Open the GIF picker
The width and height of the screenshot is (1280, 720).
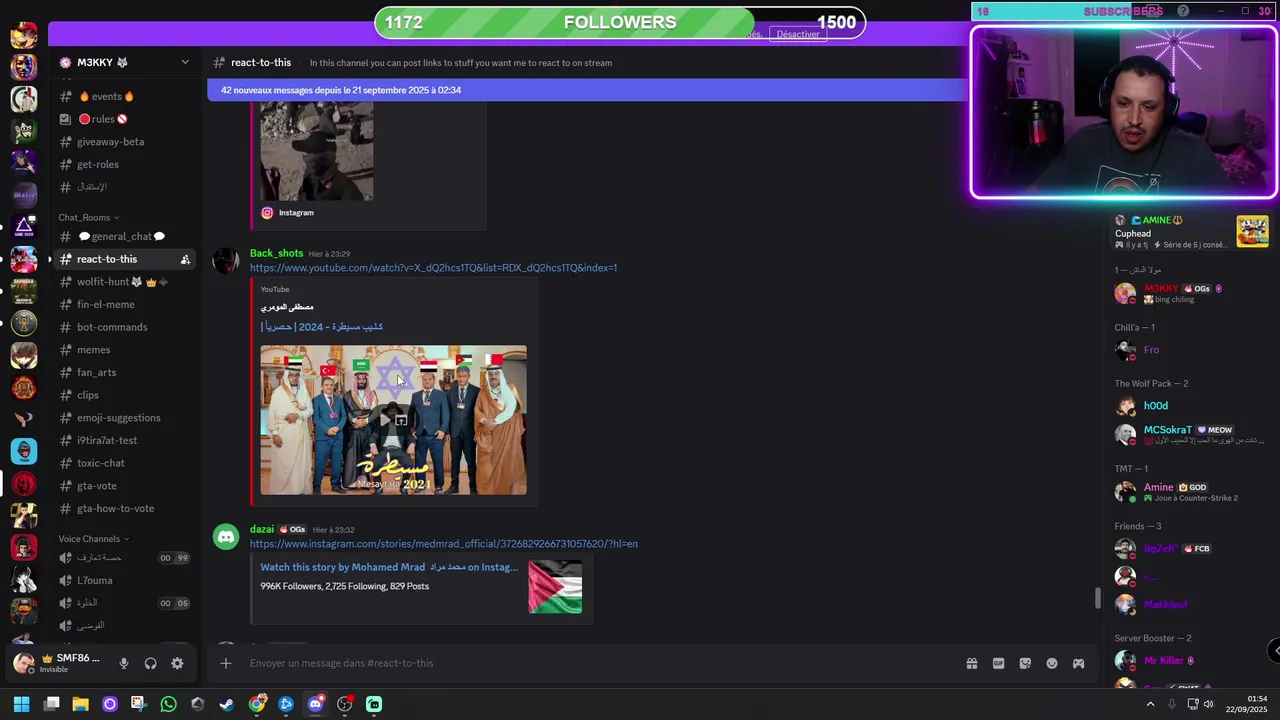click(x=998, y=663)
